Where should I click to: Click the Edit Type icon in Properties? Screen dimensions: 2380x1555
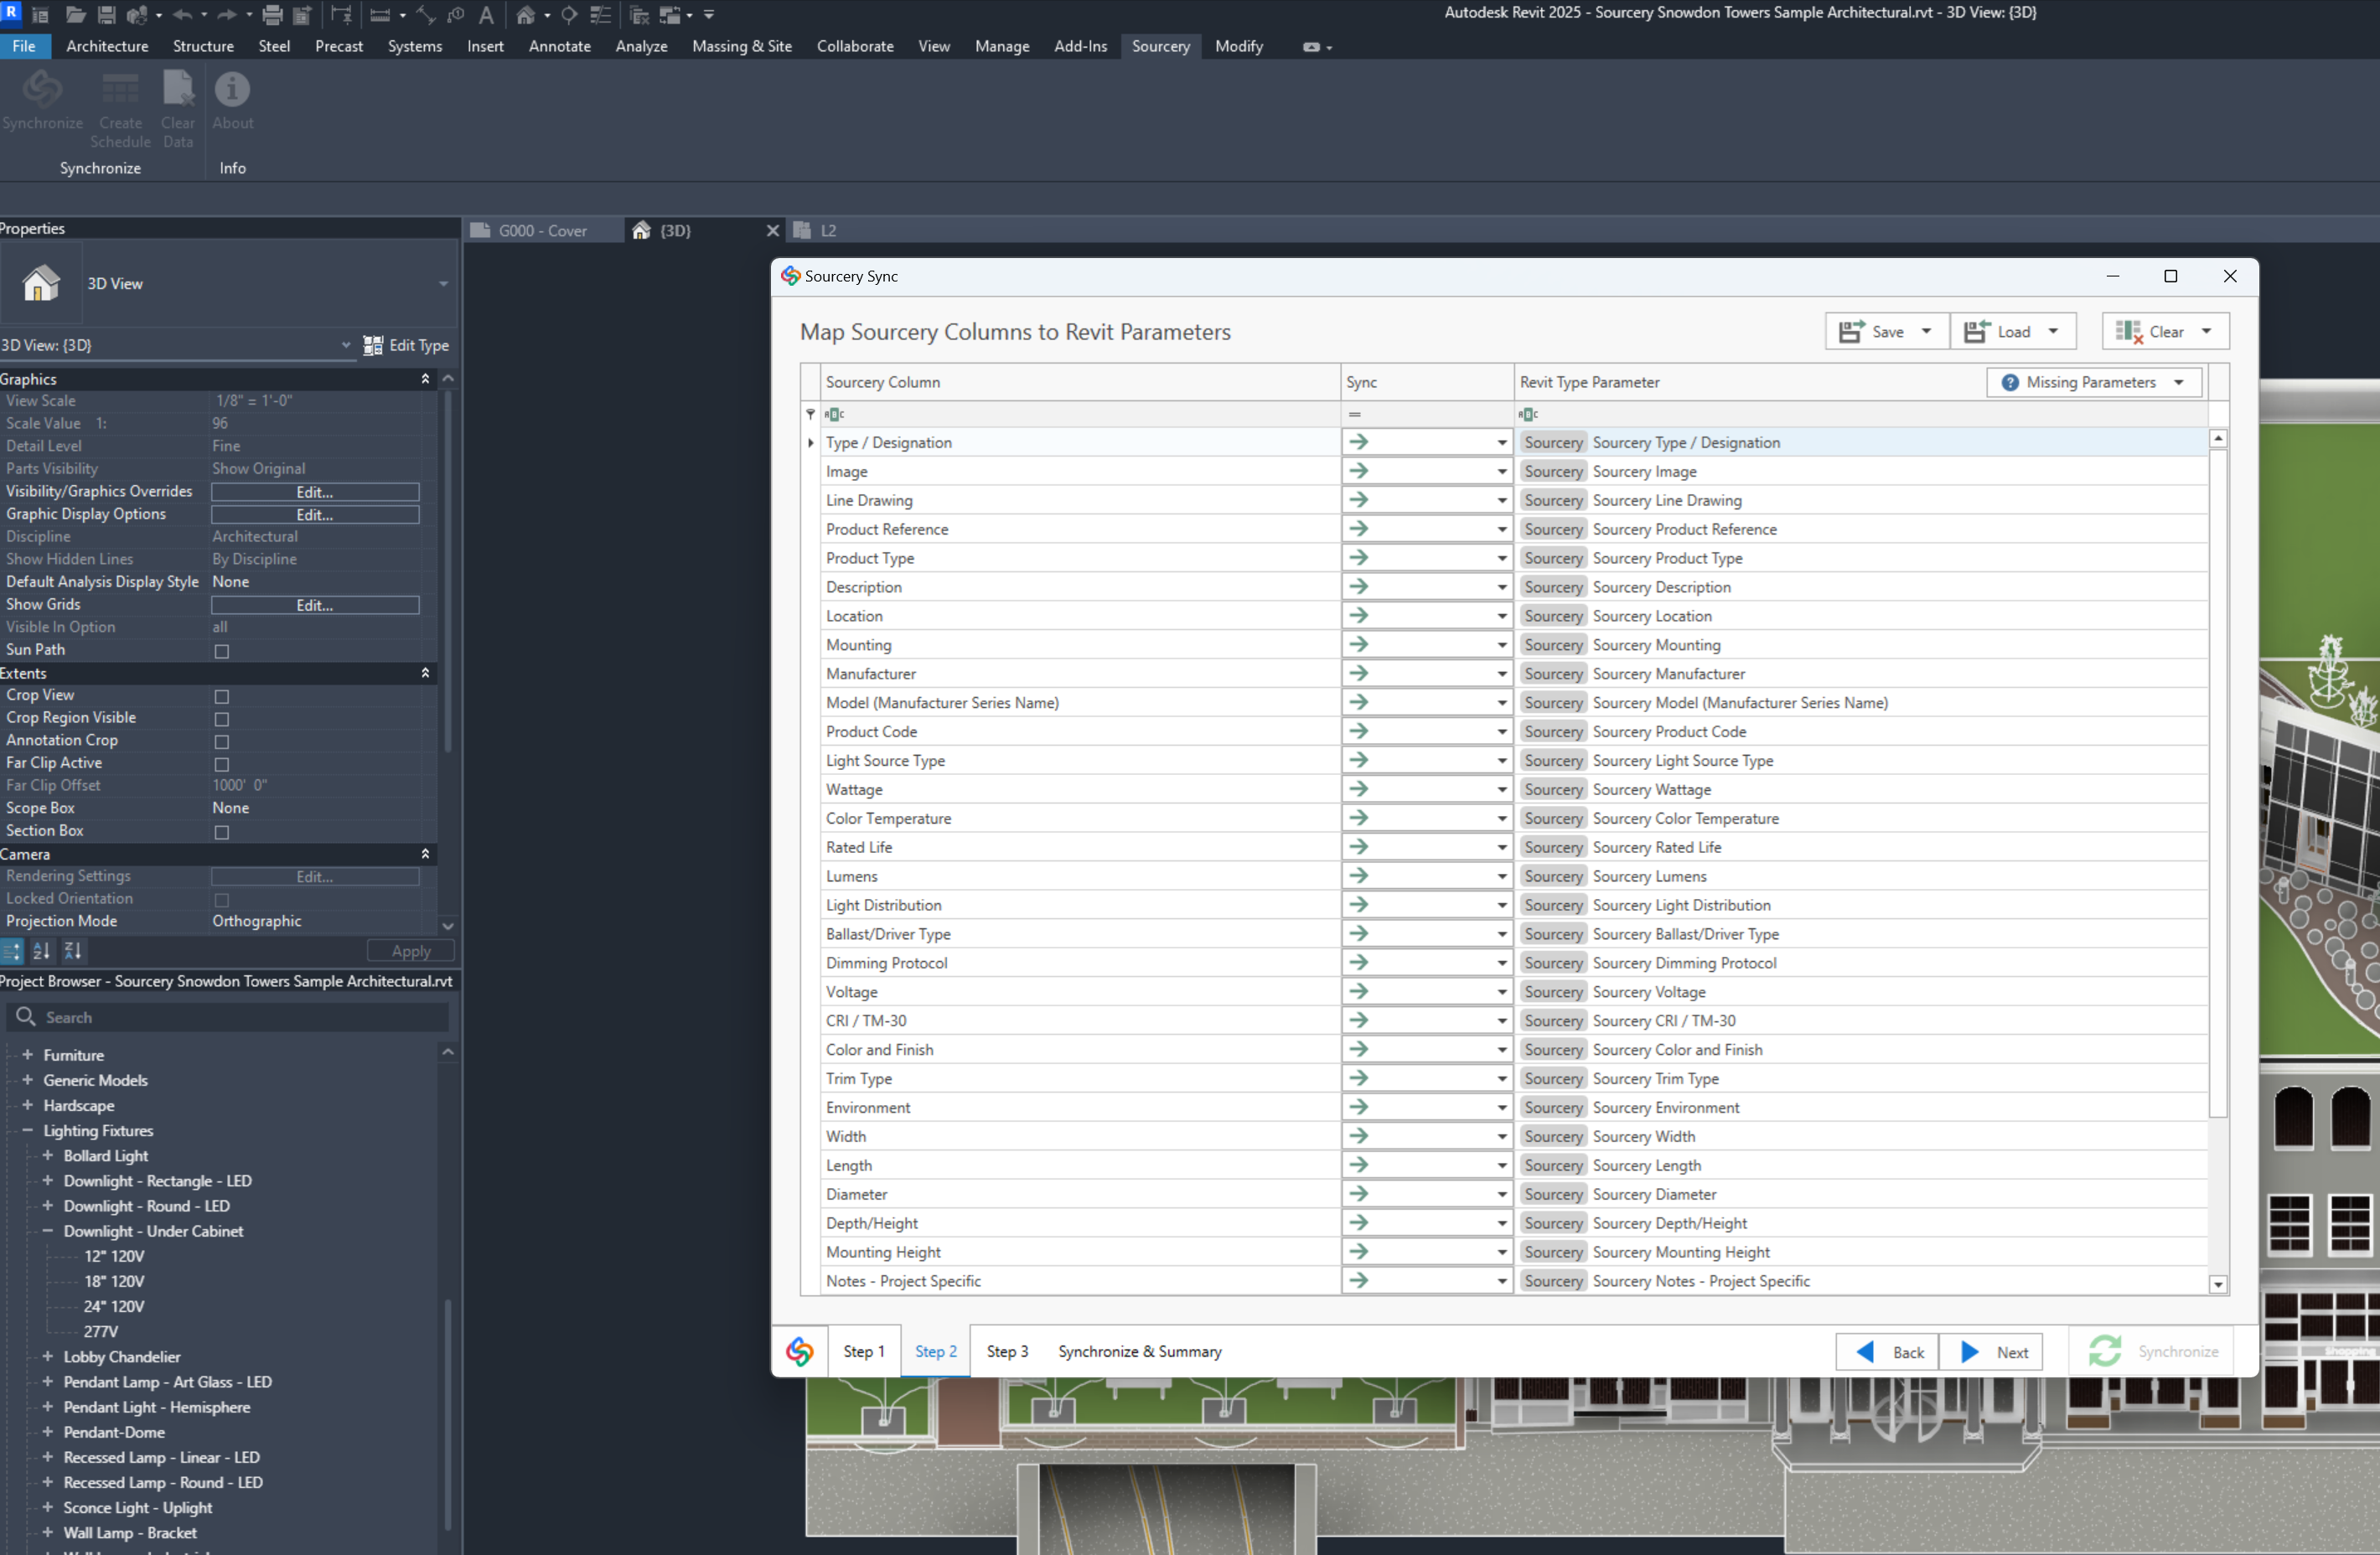point(373,345)
